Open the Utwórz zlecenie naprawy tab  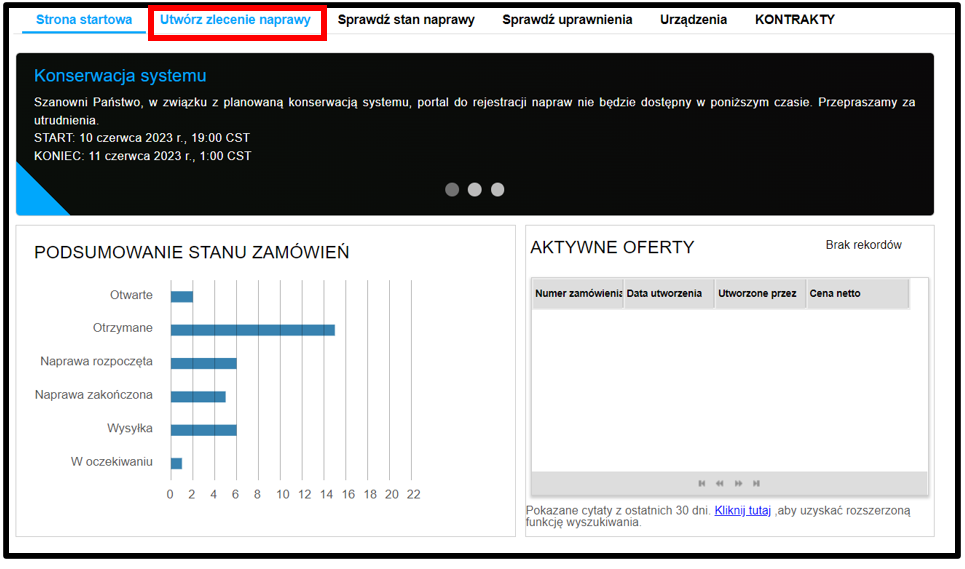click(235, 20)
